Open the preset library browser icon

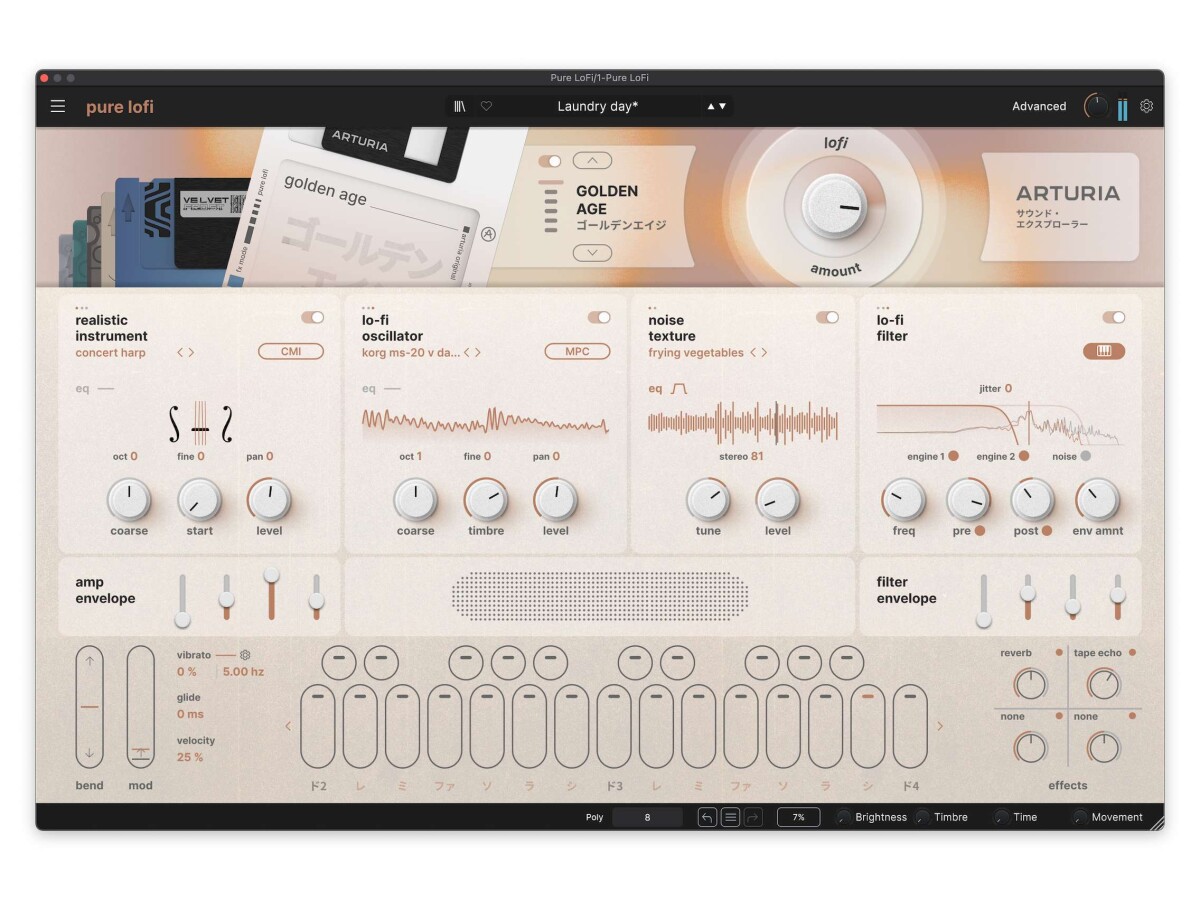coord(460,106)
